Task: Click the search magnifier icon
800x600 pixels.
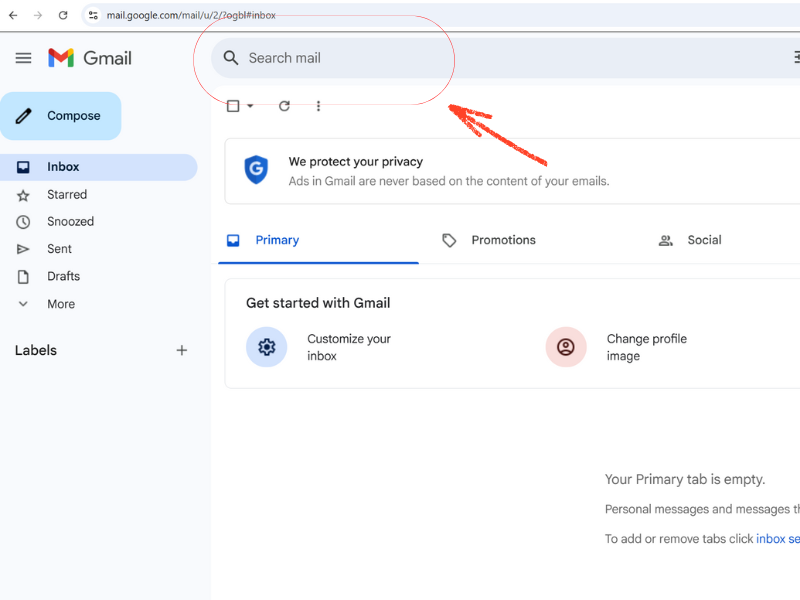Action: (231, 58)
